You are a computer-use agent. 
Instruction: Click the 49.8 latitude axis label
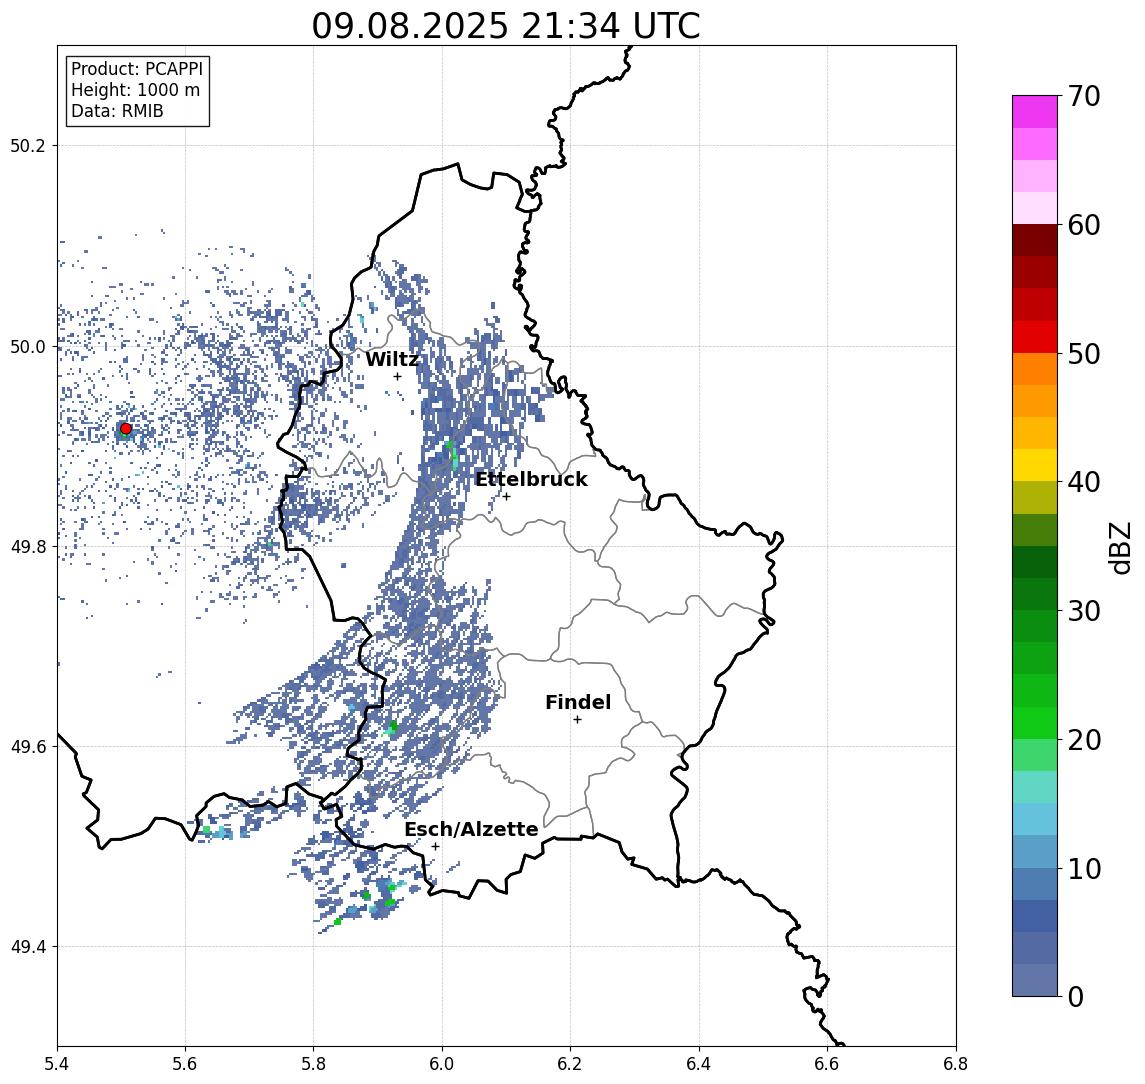pyautogui.click(x=28, y=546)
